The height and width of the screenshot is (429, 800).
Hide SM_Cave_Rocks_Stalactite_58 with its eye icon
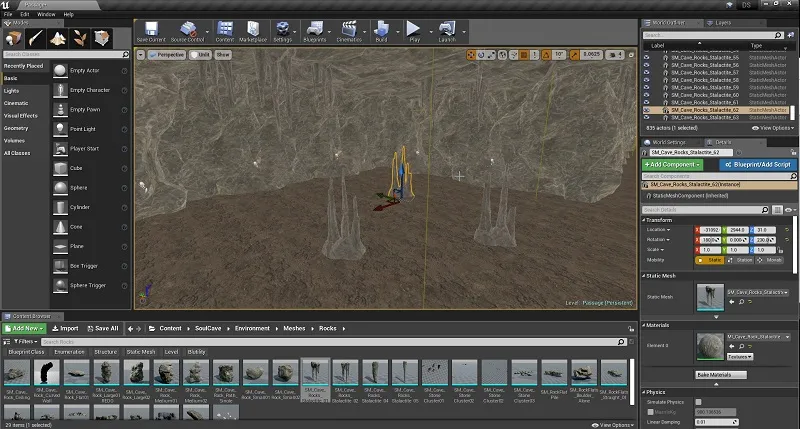tap(646, 80)
